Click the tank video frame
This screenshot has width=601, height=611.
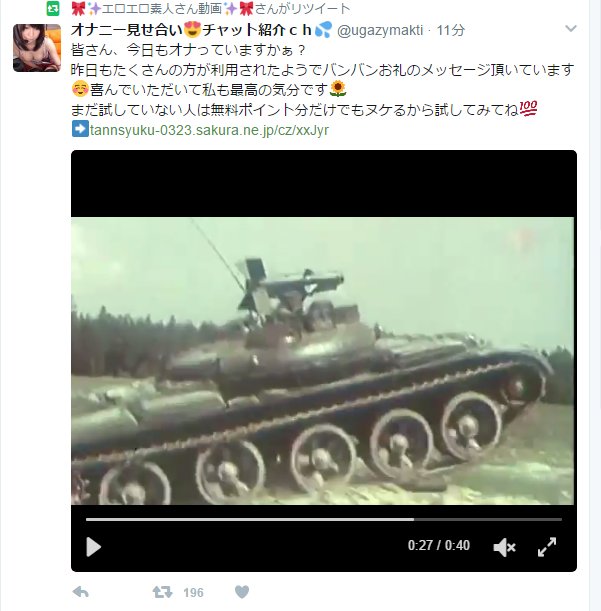coord(322,361)
